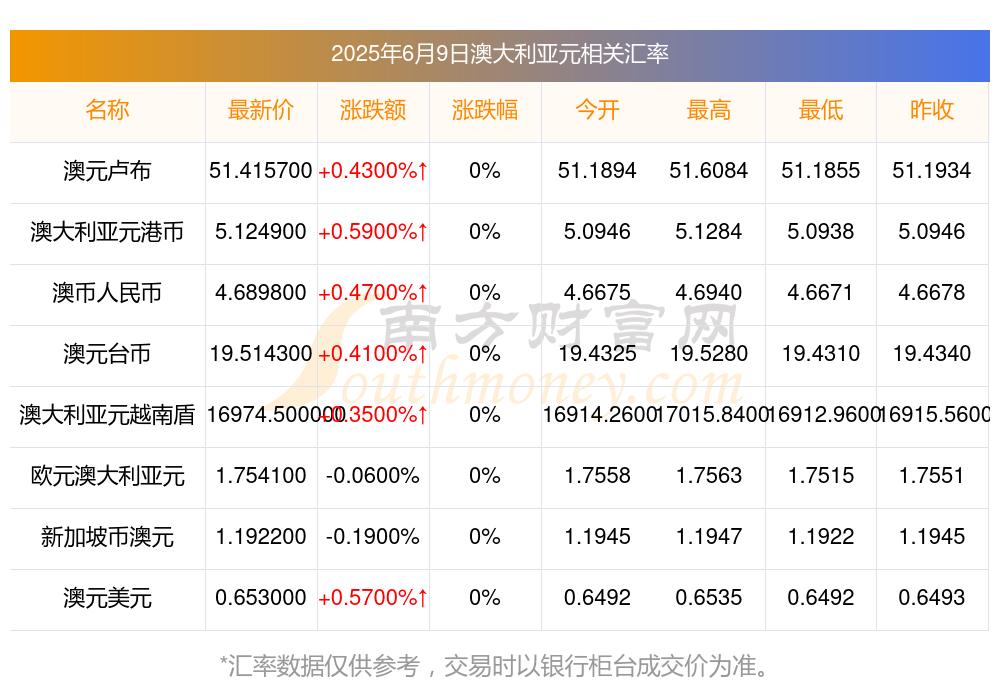Open the 澳大利亚元越南盾 entry
Viewport: 1000px width, 698px height.
click(x=107, y=415)
